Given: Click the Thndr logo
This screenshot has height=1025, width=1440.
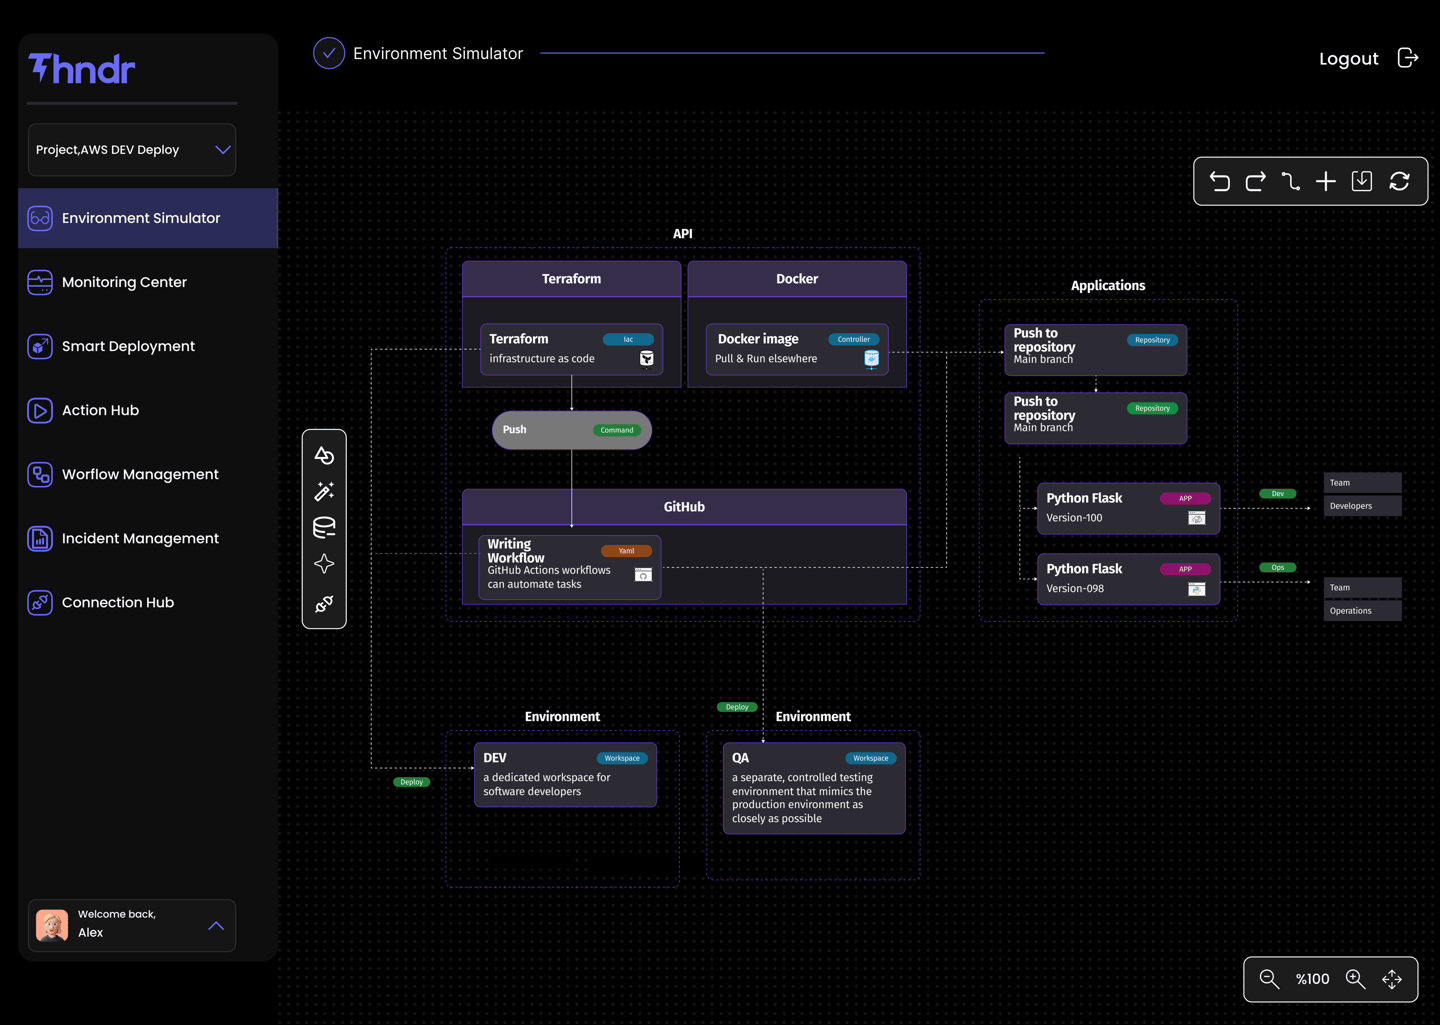Looking at the screenshot, I should [82, 68].
